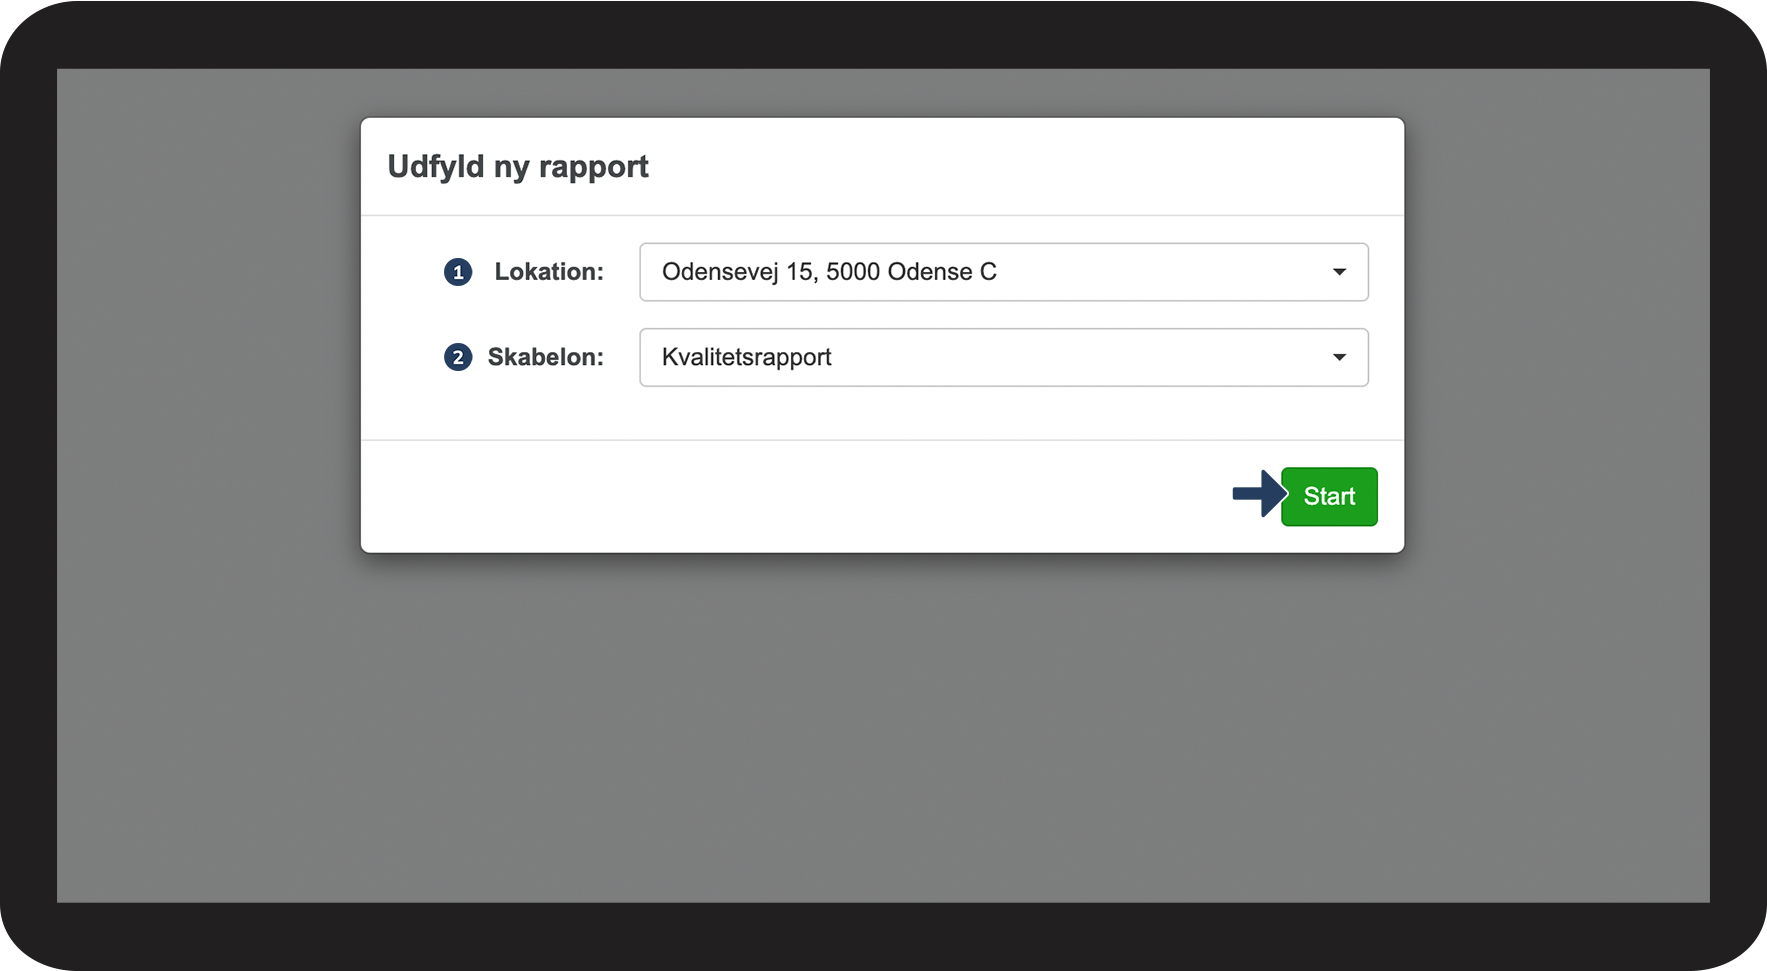
Task: Click the Skabelon dropdown caret arrow
Action: pos(1339,357)
